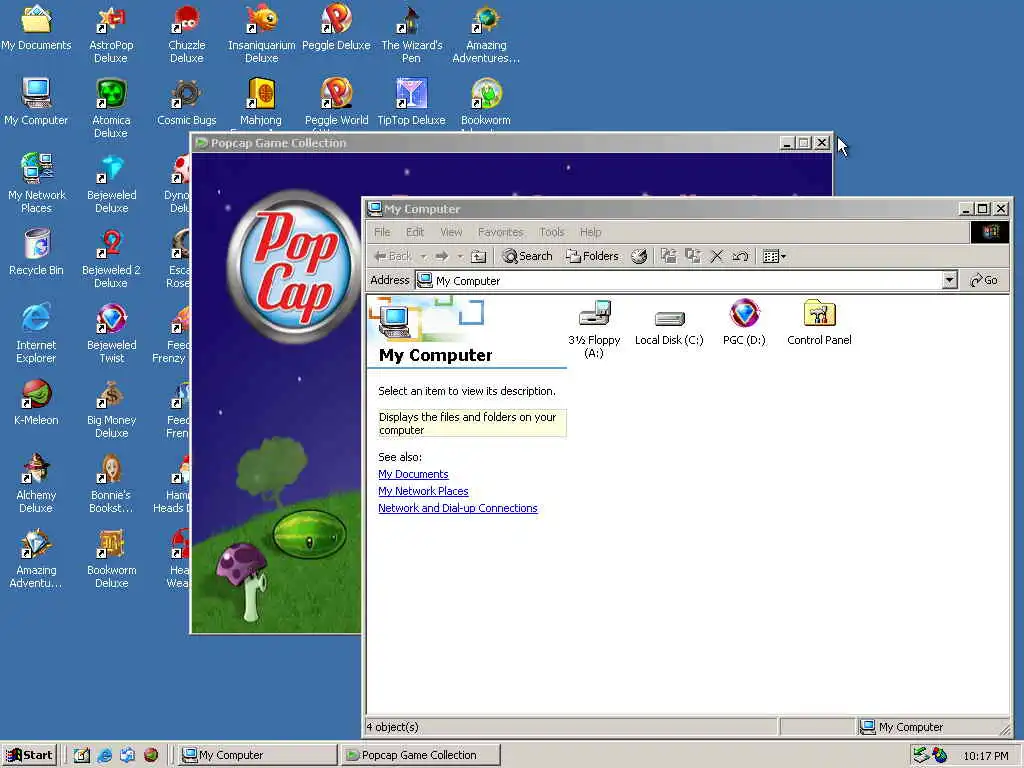Open the Search pane in My Computer
The height and width of the screenshot is (768, 1024).
pos(527,256)
